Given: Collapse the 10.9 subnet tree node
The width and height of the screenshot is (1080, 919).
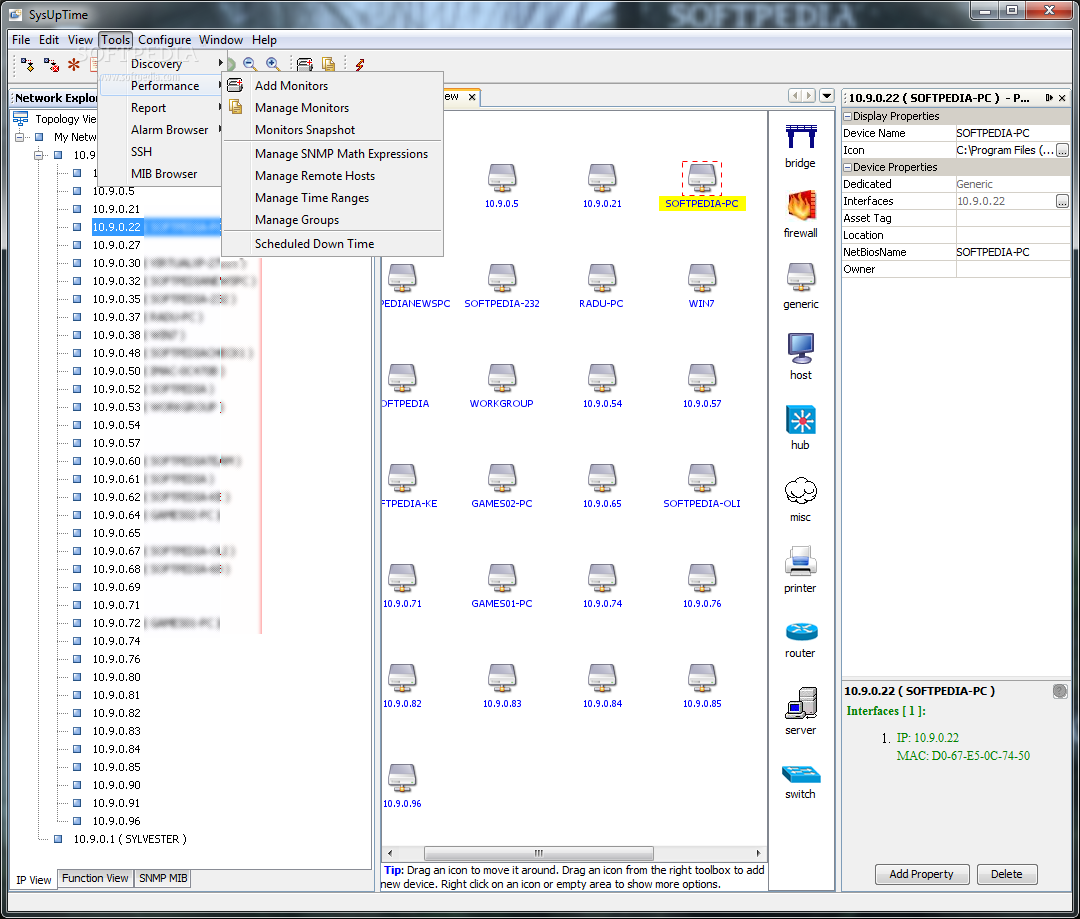Looking at the screenshot, I should pos(39,155).
